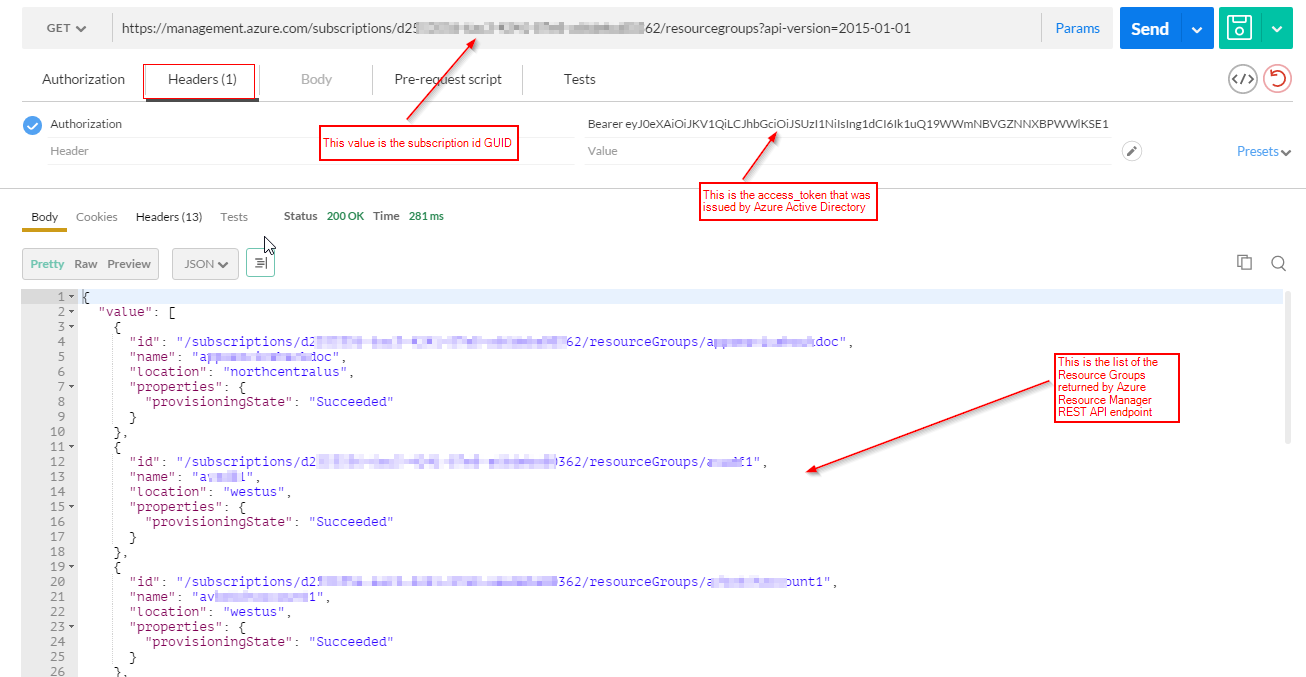
Task: Uncheck the Authorization header checkbox
Action: [32, 125]
